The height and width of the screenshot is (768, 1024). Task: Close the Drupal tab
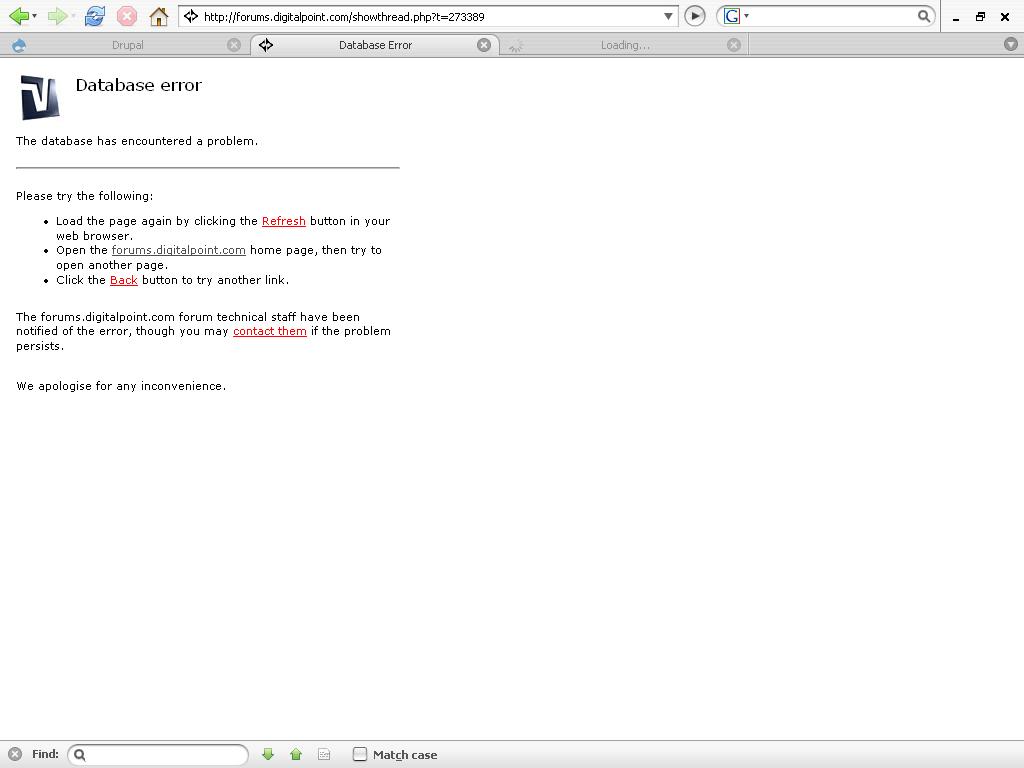pos(234,45)
